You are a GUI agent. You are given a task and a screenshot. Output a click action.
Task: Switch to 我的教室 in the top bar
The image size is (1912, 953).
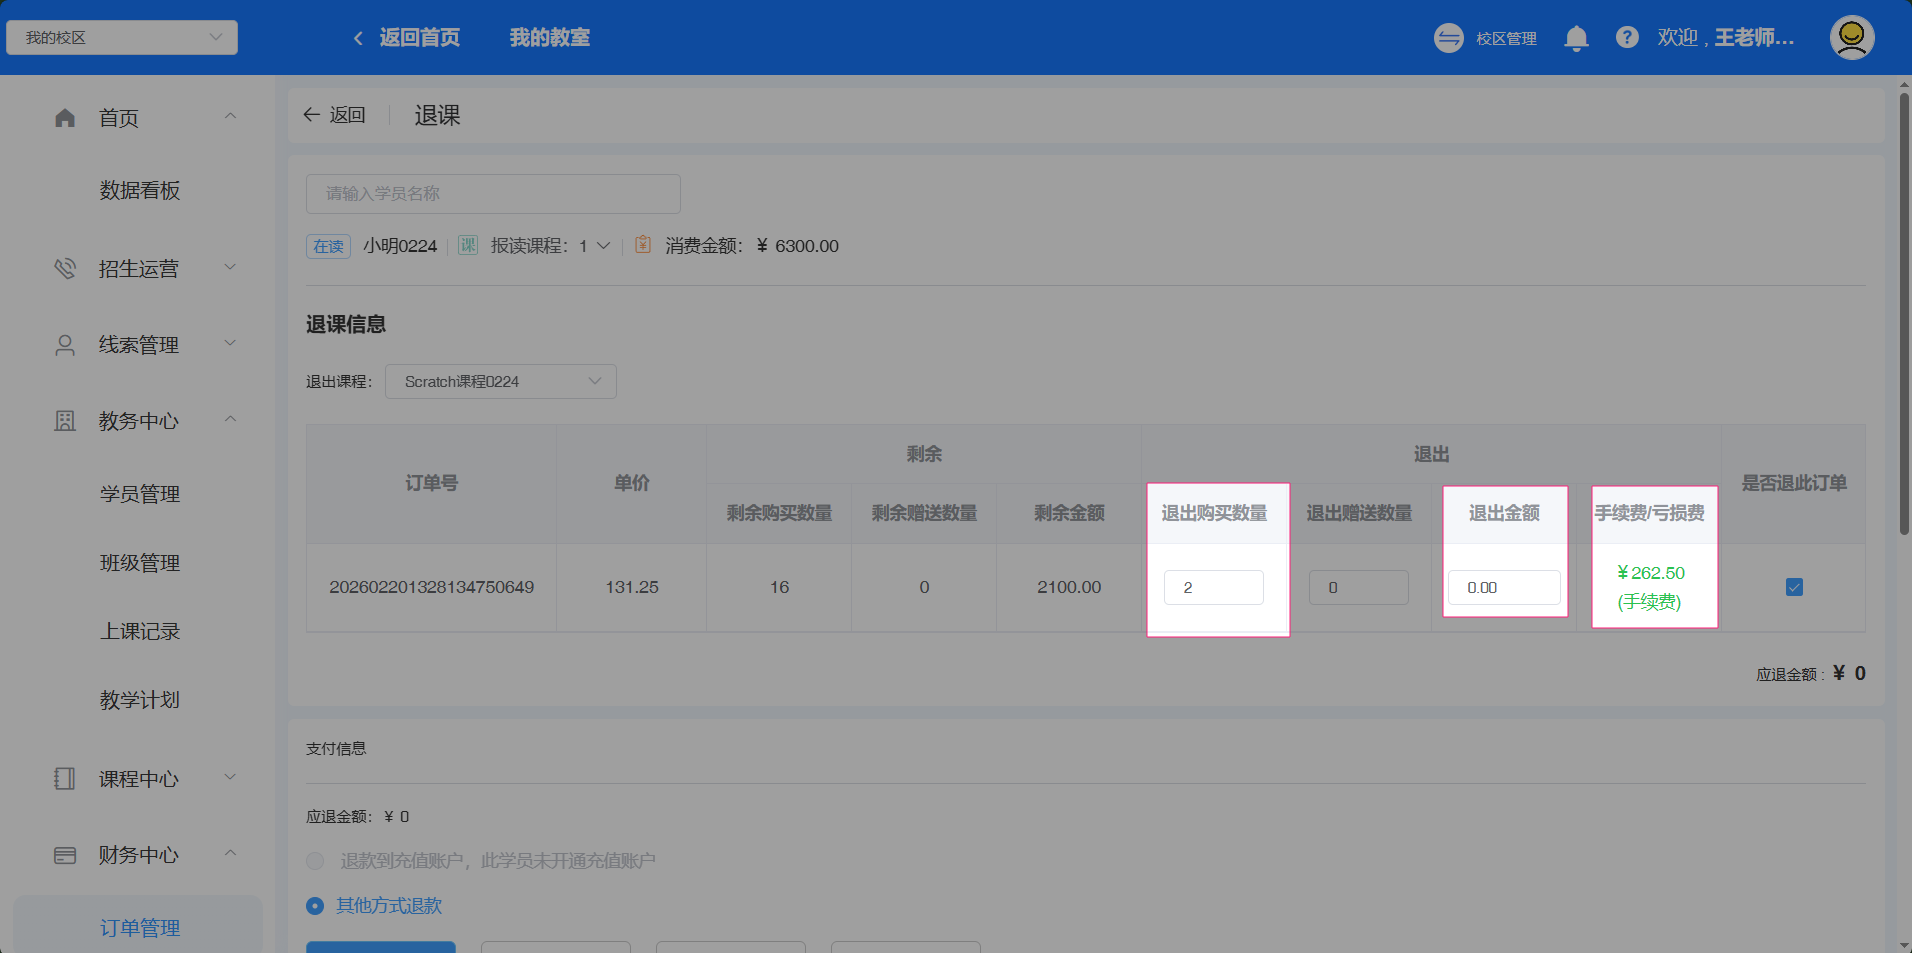pos(549,38)
